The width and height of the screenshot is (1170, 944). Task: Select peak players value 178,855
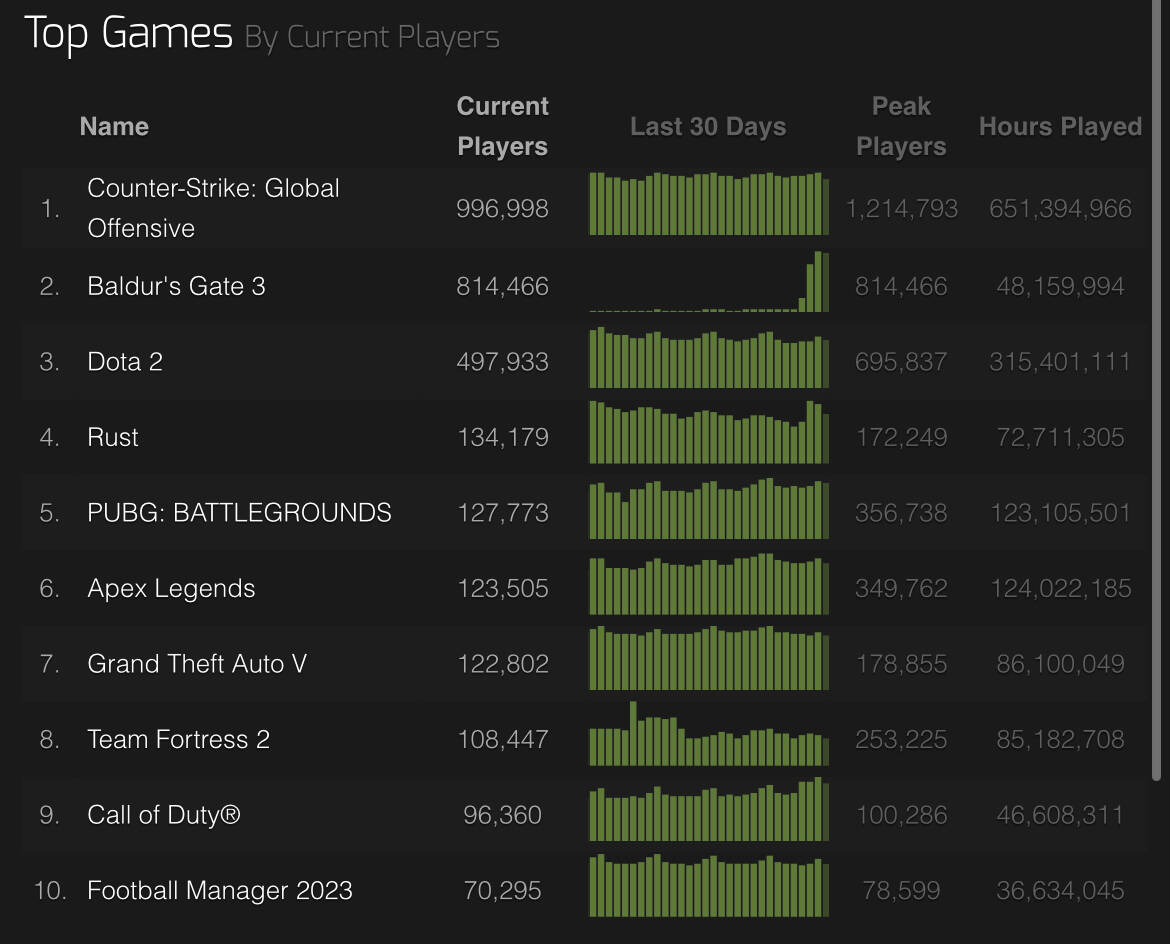pyautogui.click(x=901, y=664)
